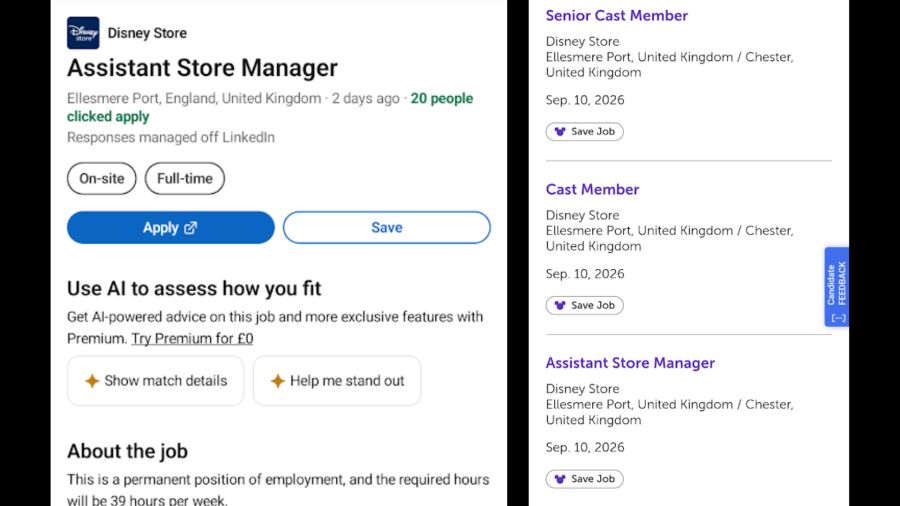
Task: Save Job for Assistant Store Manager listing
Action: [x=584, y=479]
